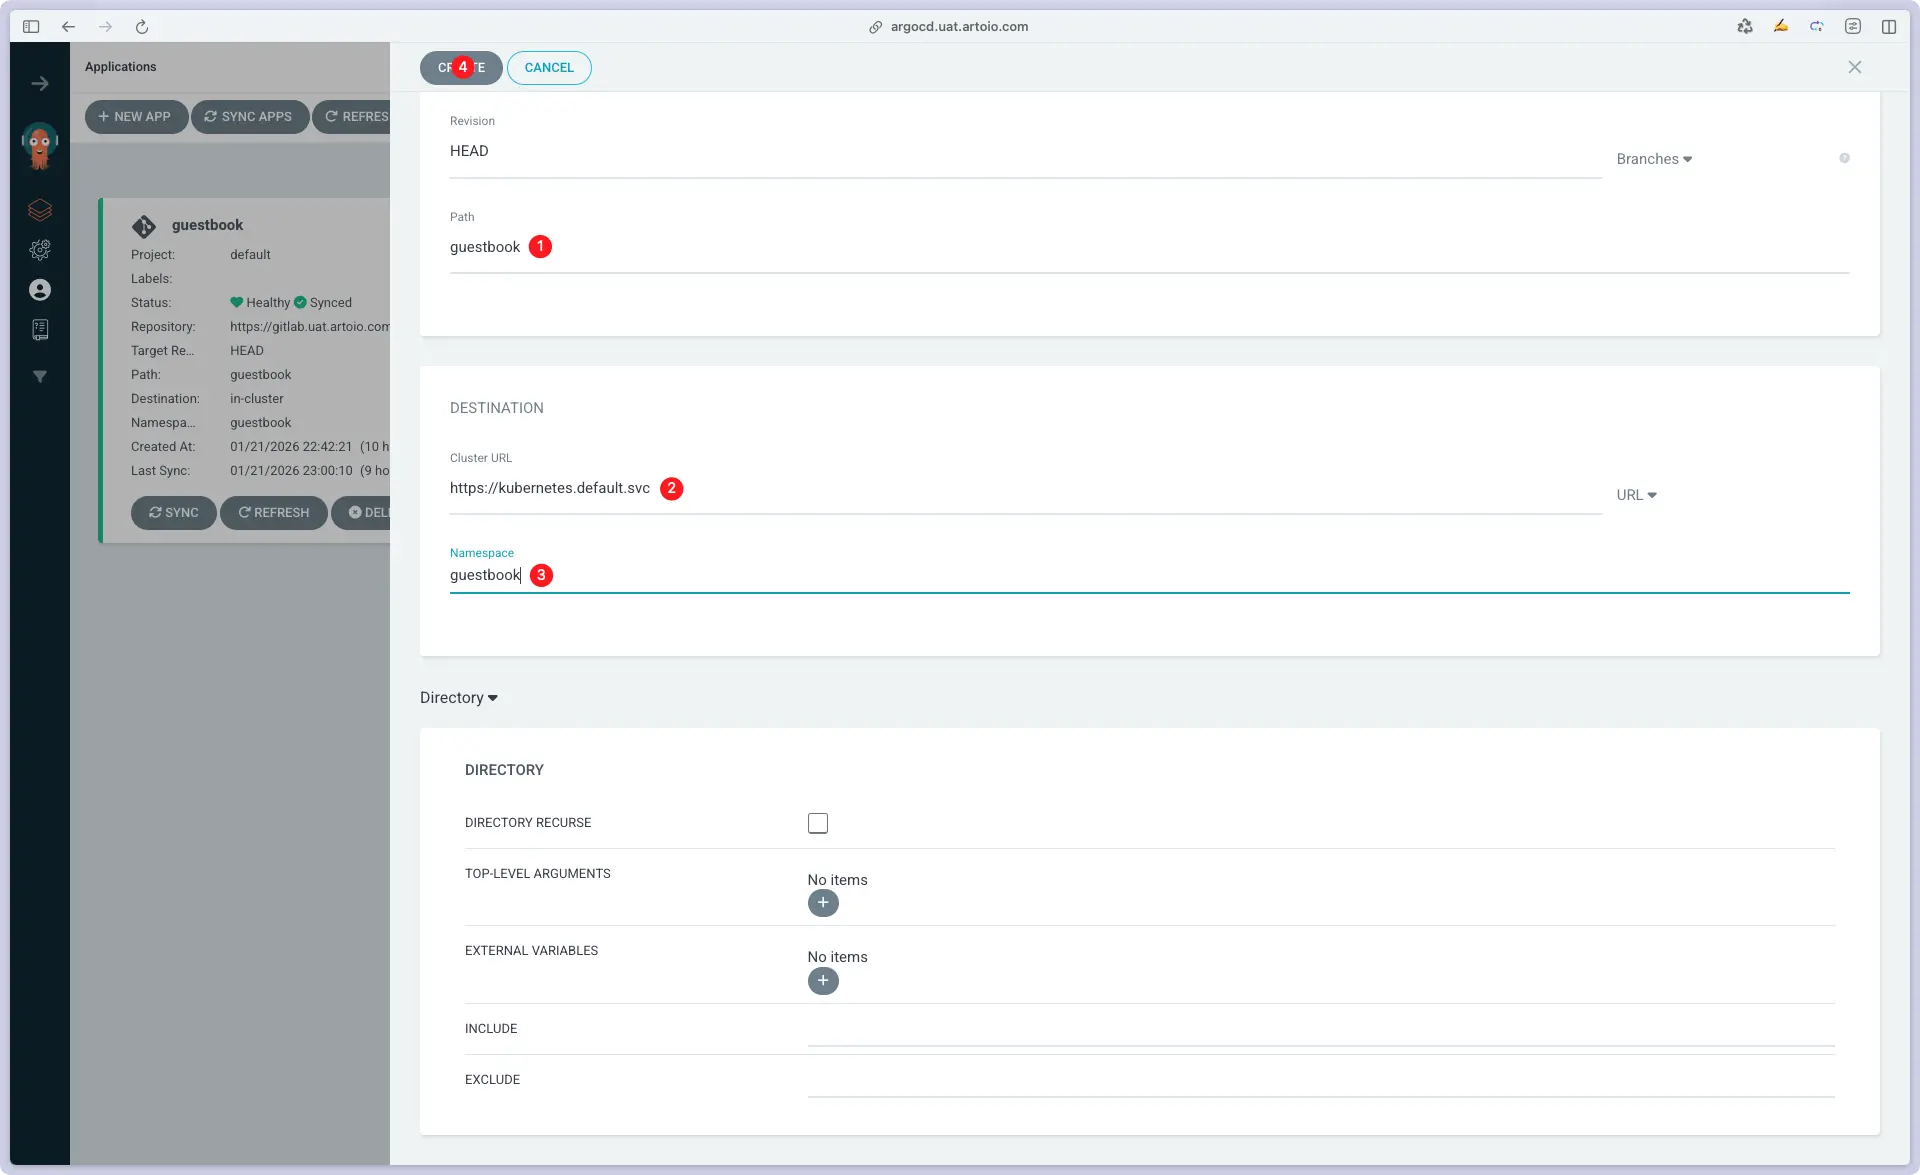Viewport: 1920px width, 1175px height.
Task: Open Documentation icon in sidebar
Action: coord(40,330)
